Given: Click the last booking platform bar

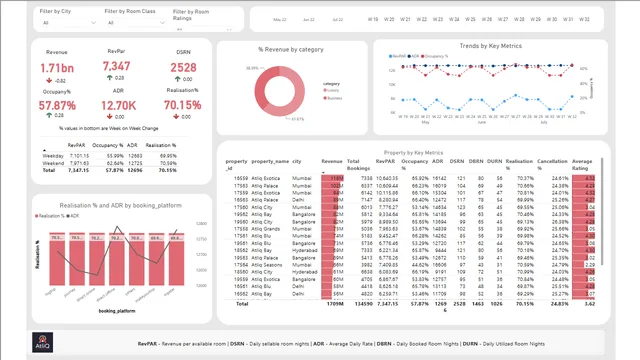Looking at the screenshot, I should 176,259.
